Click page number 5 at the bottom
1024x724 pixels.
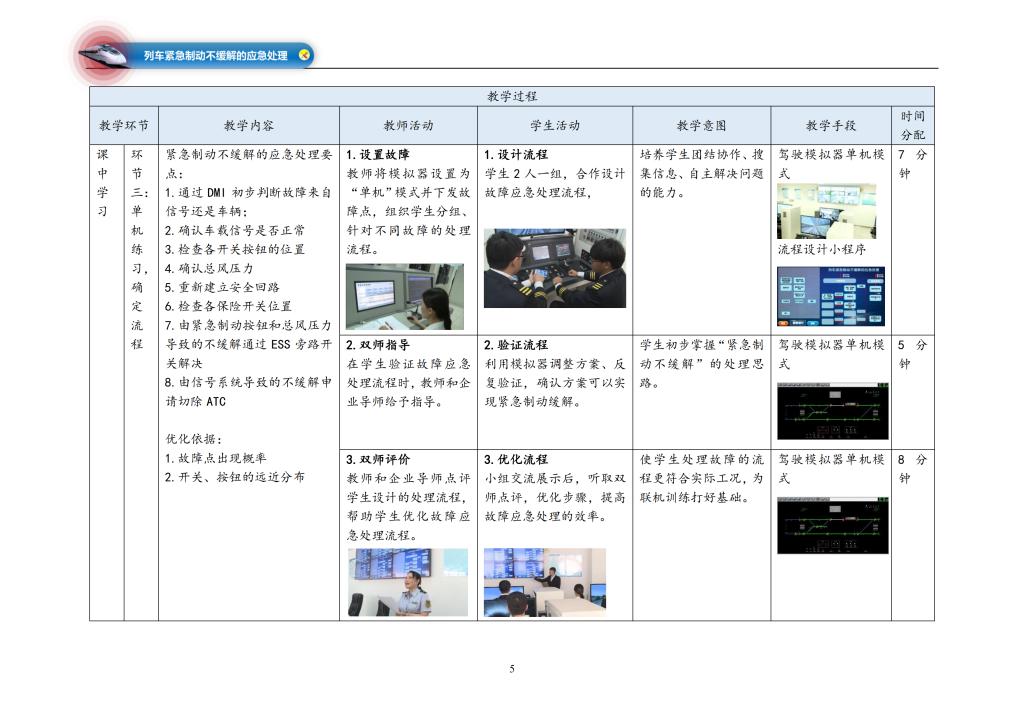point(511,669)
